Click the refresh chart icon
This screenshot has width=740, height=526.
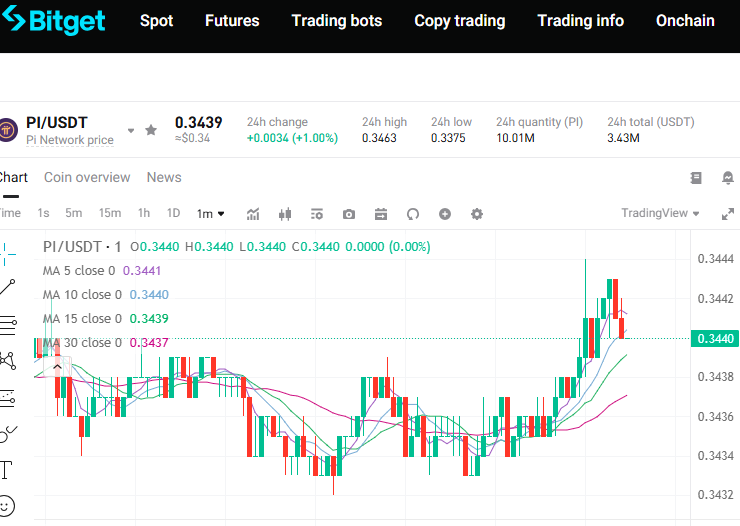click(413, 214)
